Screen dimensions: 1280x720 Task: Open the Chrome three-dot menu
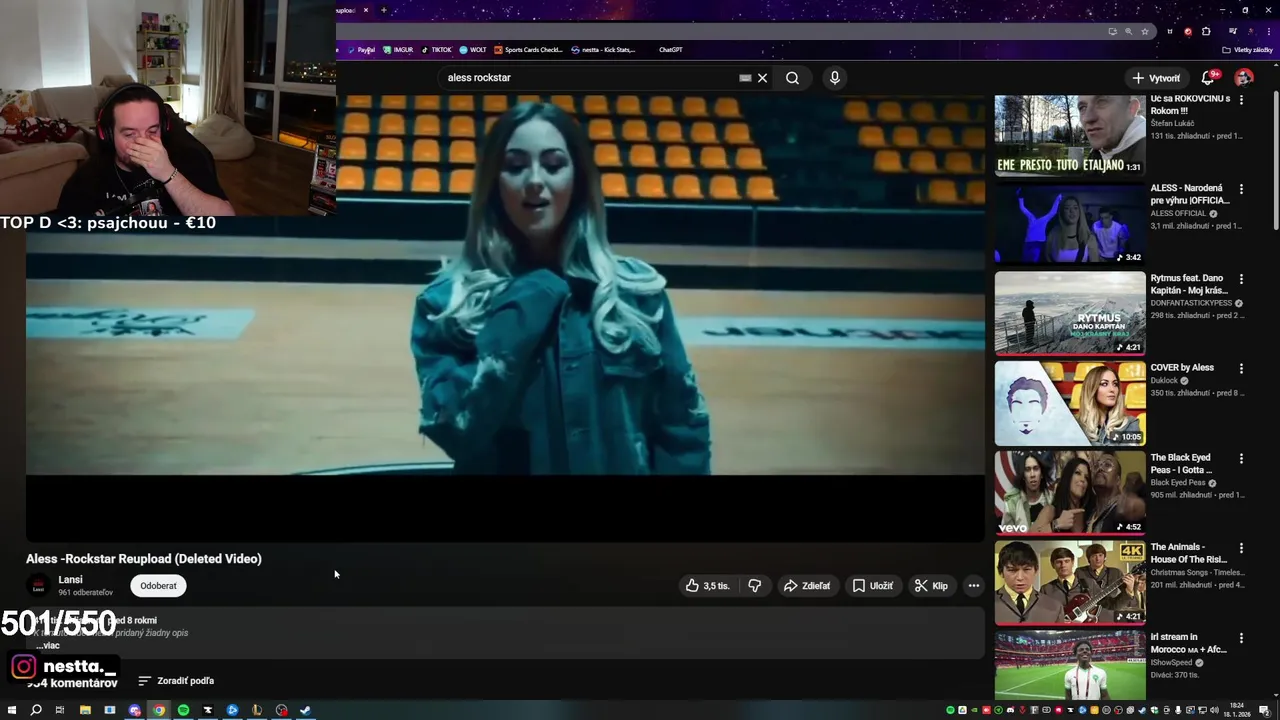coord(1268,31)
